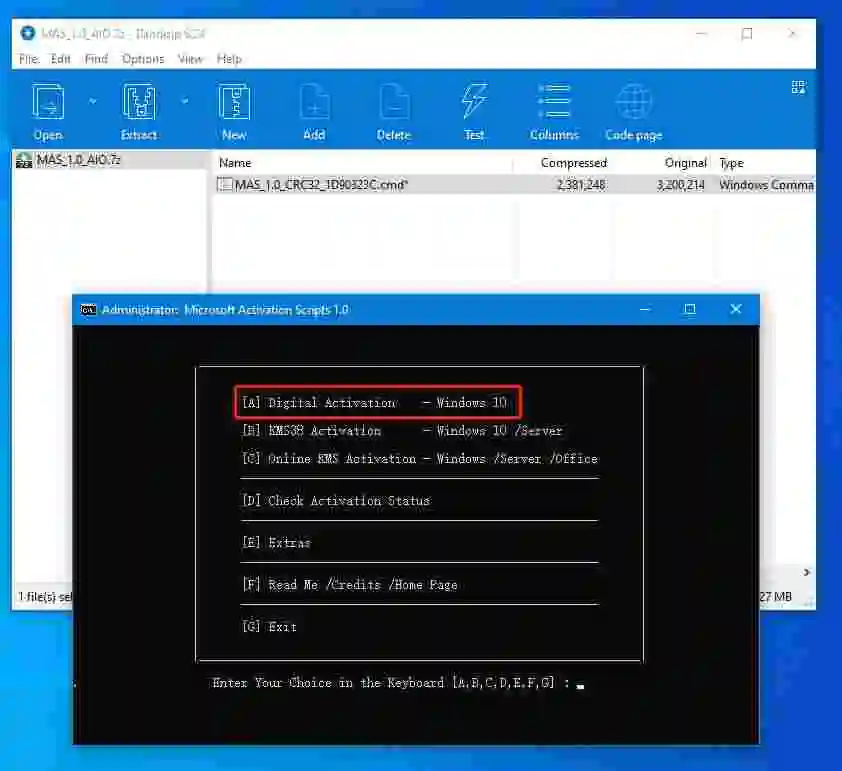Click the Code page globe icon
The width and height of the screenshot is (842, 771).
[634, 101]
